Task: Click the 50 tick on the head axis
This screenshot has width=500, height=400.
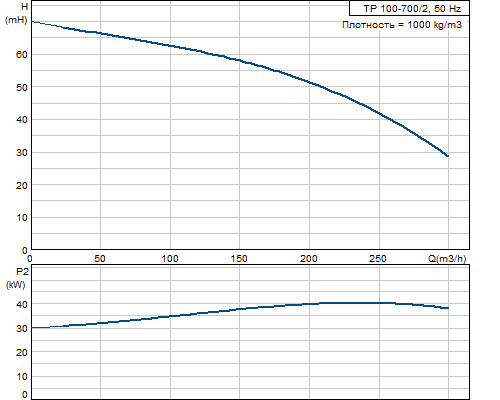Action: click(x=22, y=87)
